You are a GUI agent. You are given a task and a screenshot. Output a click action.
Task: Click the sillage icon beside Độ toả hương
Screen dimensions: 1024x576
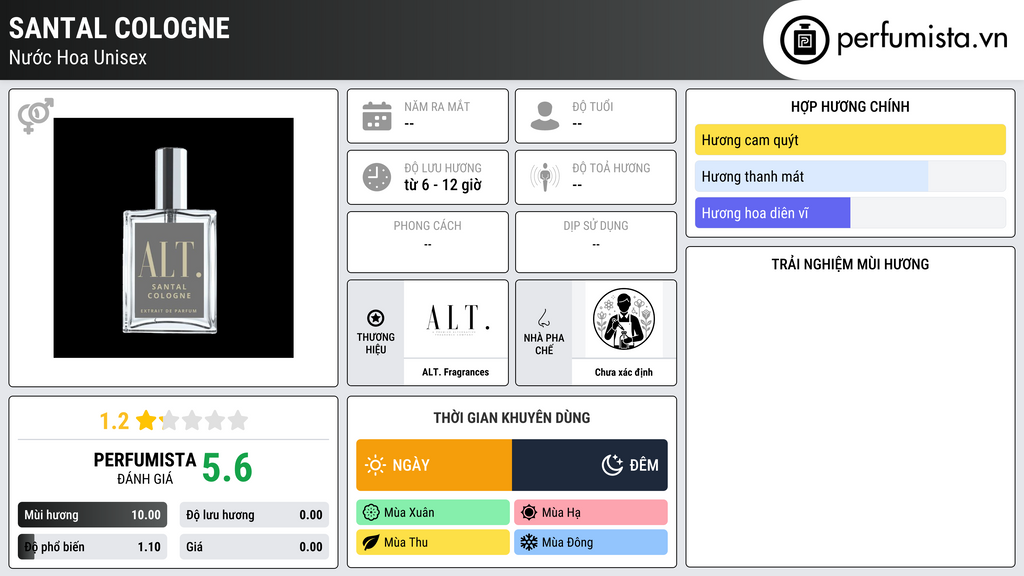[x=545, y=177]
